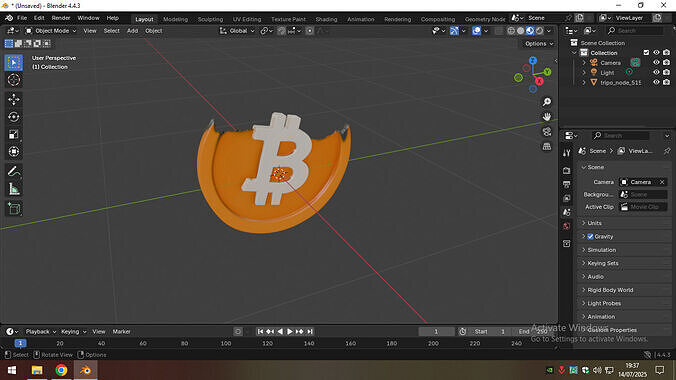Jump to the first frame

pos(260,332)
